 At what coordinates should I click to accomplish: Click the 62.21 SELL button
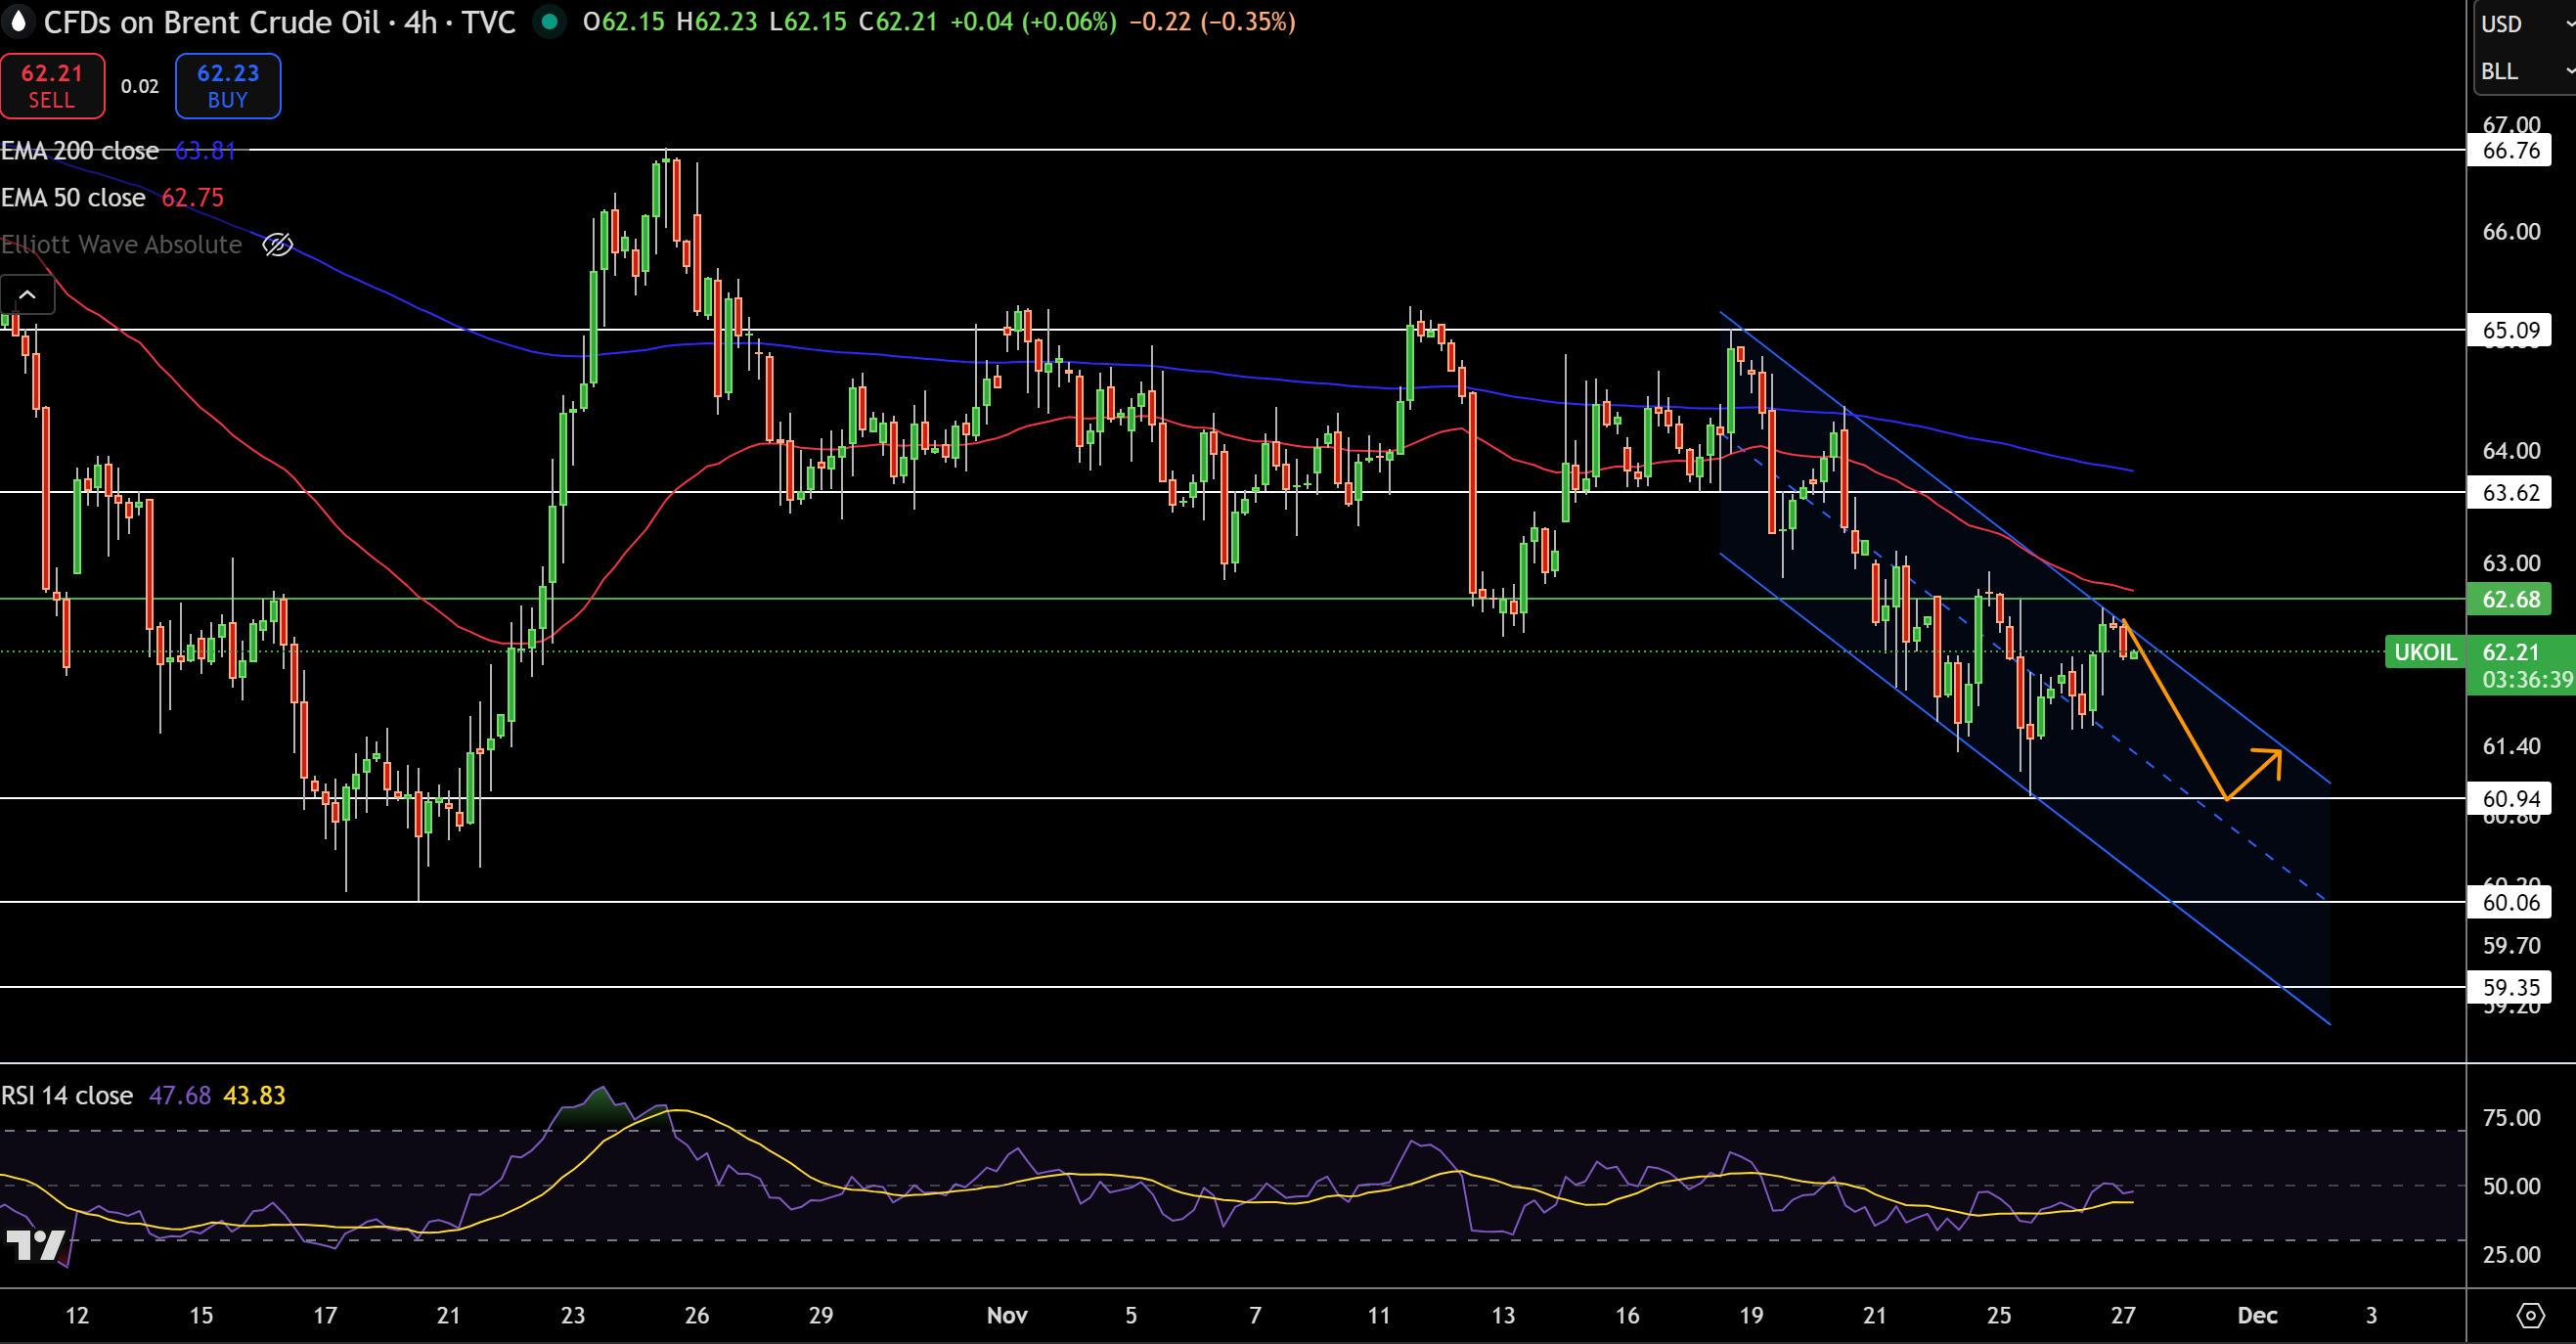[x=52, y=86]
